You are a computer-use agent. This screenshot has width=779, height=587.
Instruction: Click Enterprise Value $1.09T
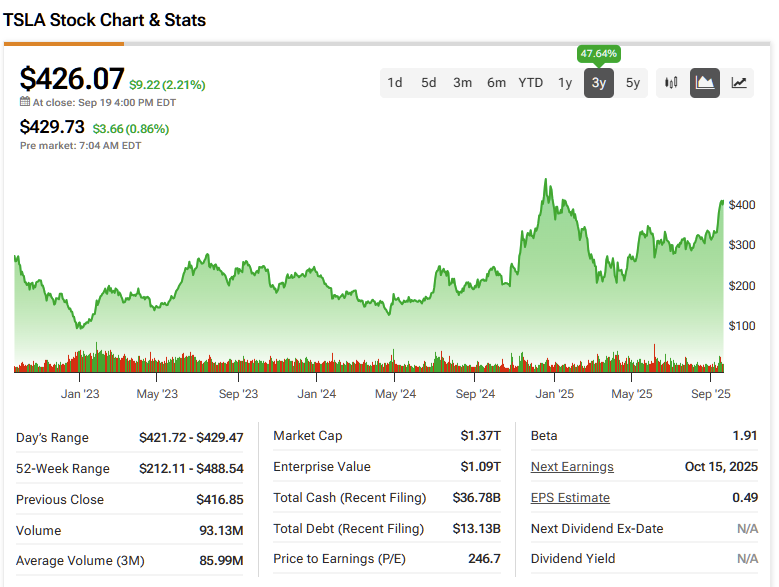click(480, 467)
